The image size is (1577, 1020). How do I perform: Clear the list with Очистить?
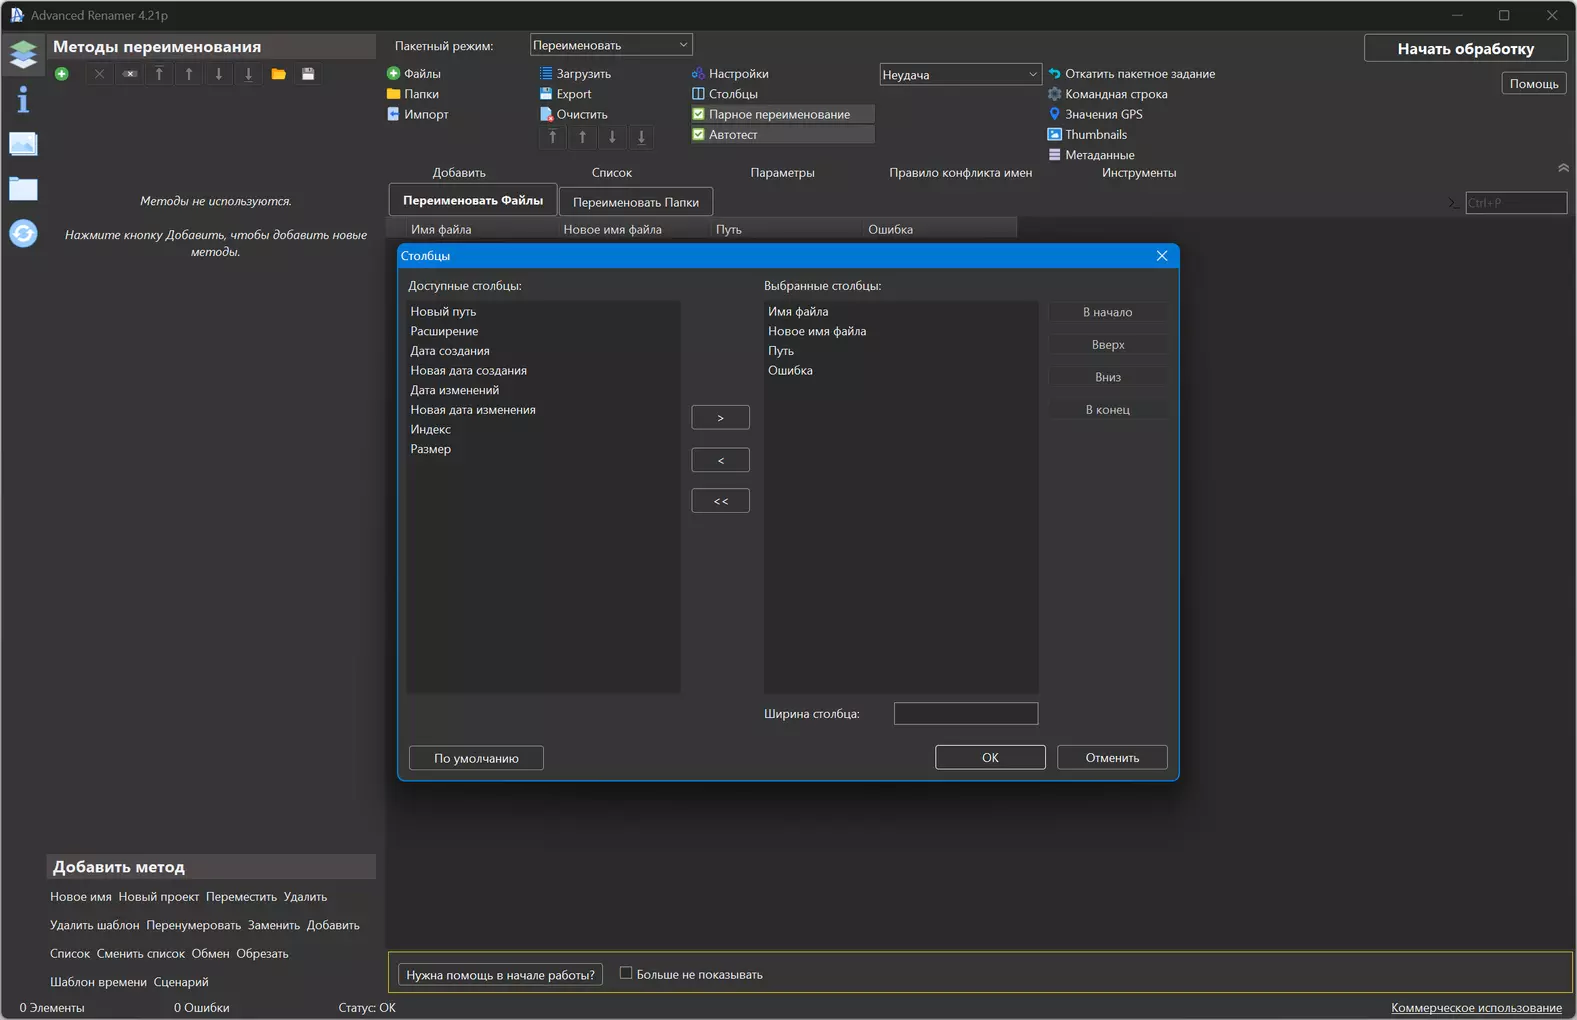(574, 114)
